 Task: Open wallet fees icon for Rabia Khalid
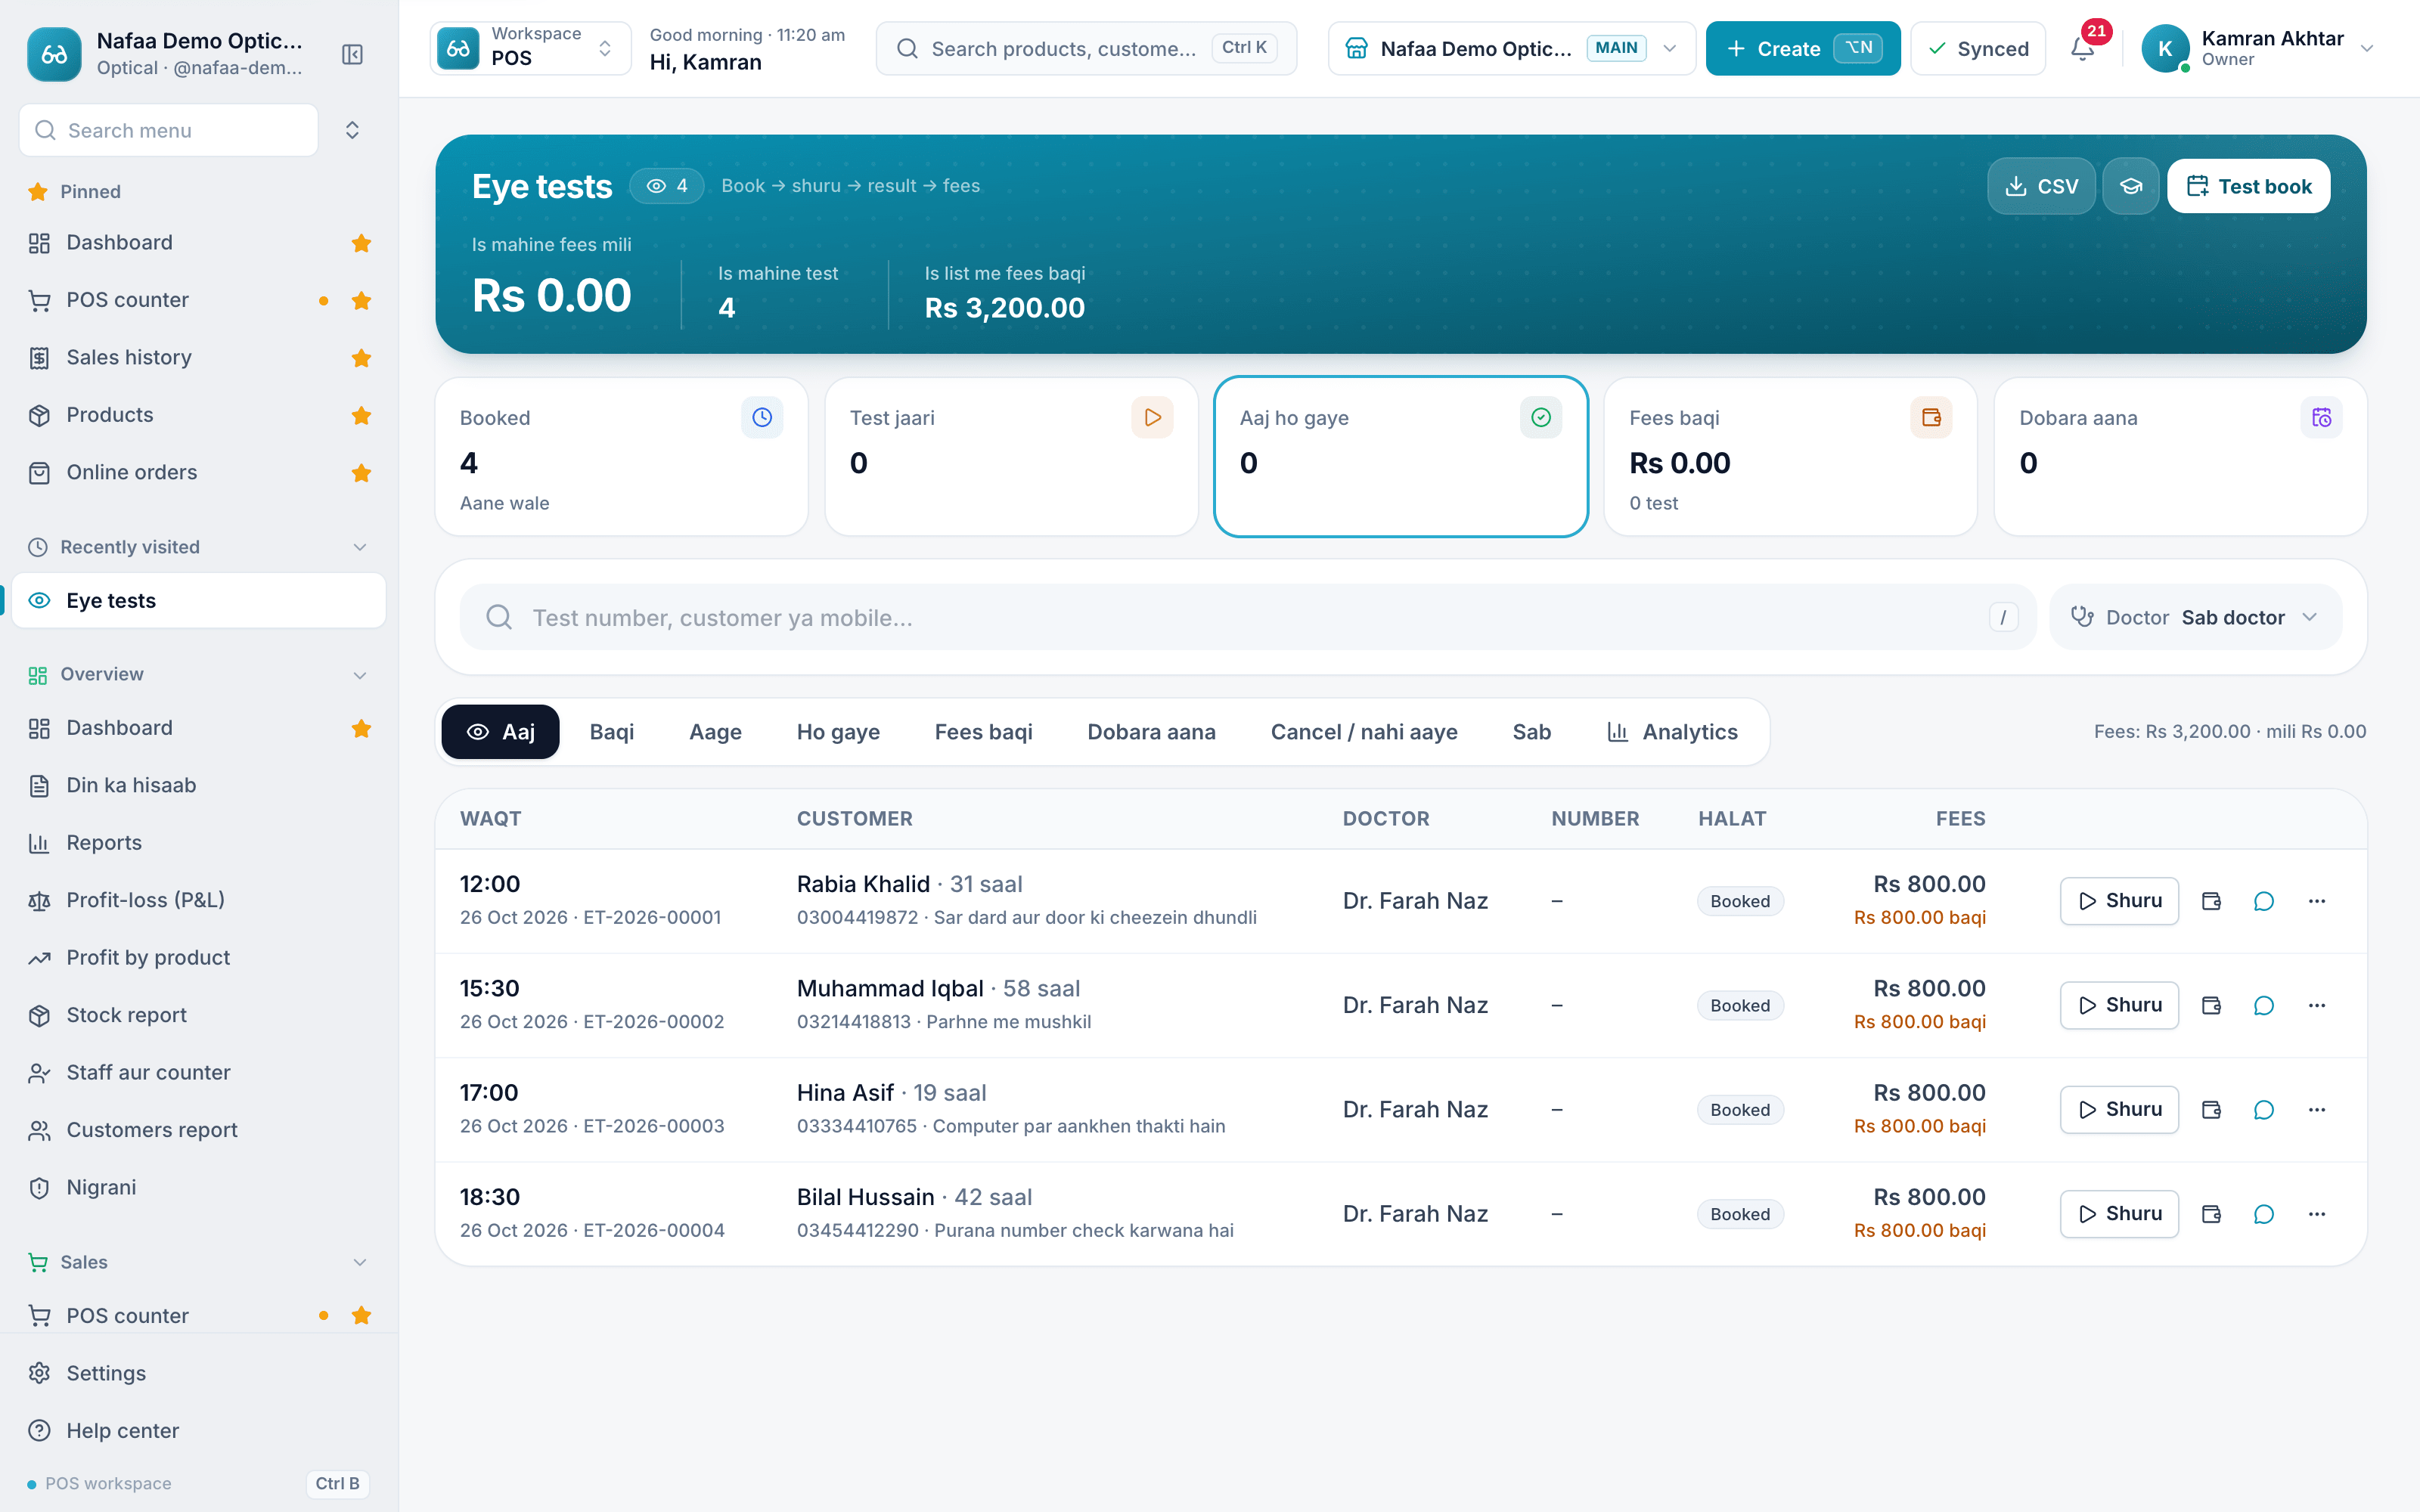(x=2211, y=901)
